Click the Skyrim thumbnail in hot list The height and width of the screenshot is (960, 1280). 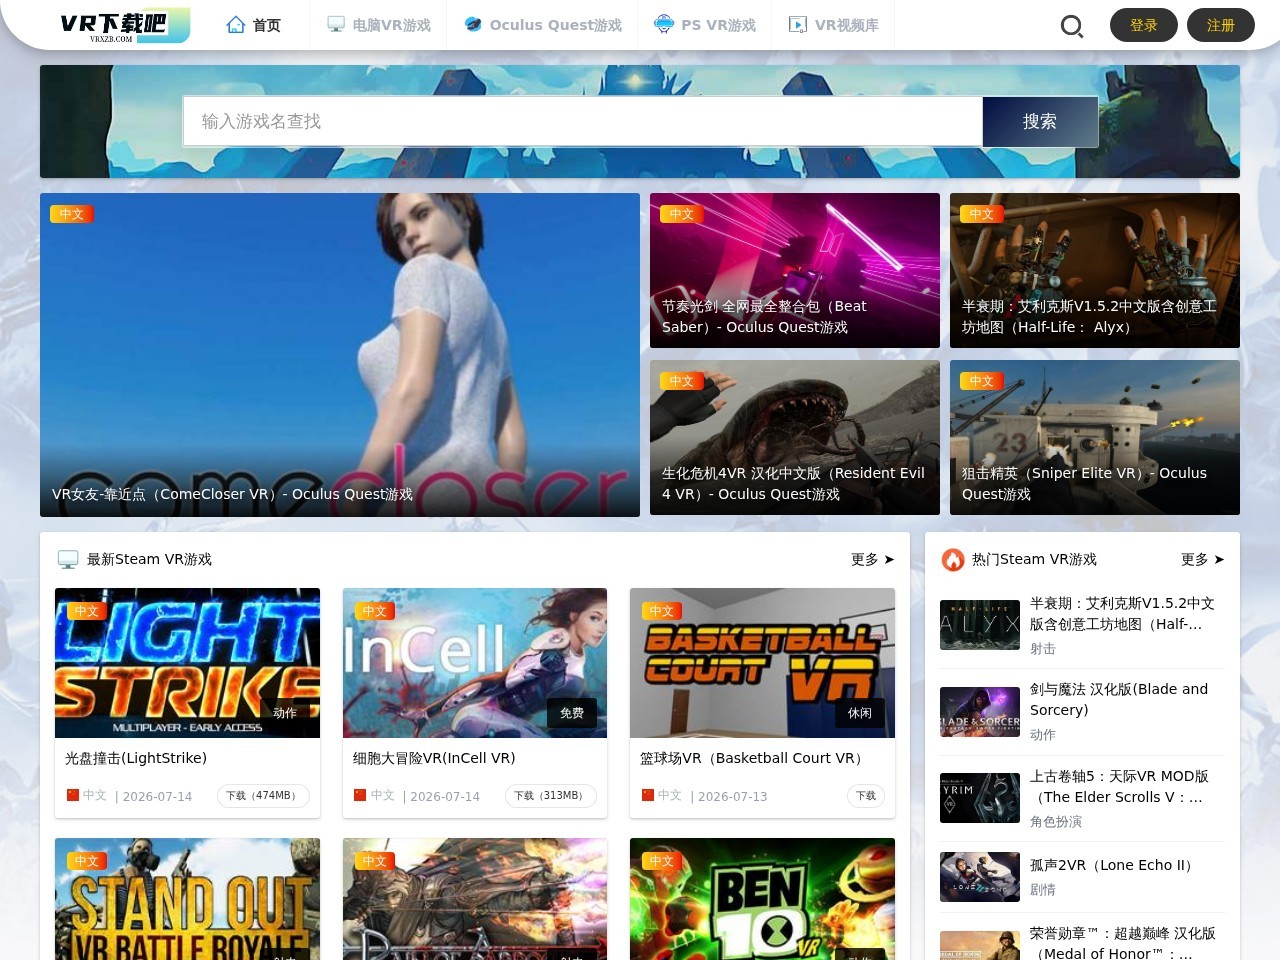980,798
